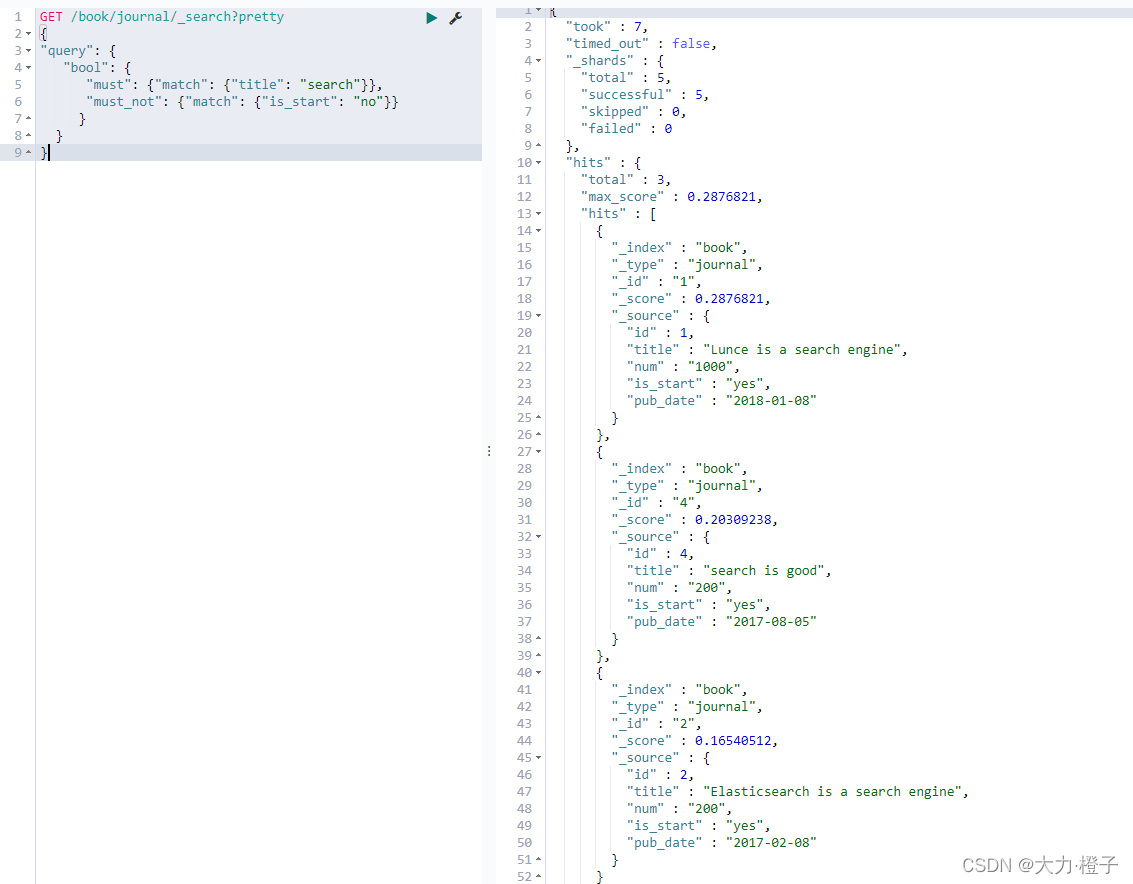The height and width of the screenshot is (884, 1133).
Task: Collapse the "hits" array at response line 13
Action: pyautogui.click(x=538, y=214)
